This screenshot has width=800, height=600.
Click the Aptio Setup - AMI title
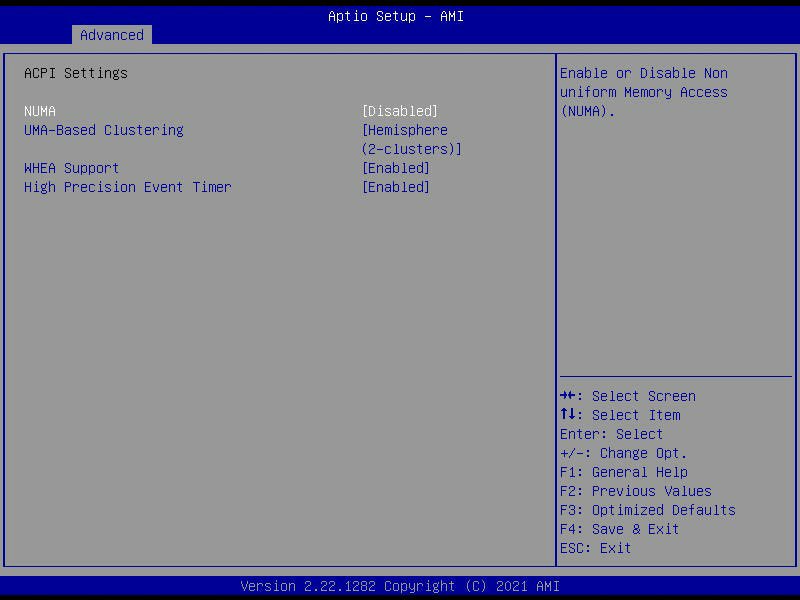396,16
